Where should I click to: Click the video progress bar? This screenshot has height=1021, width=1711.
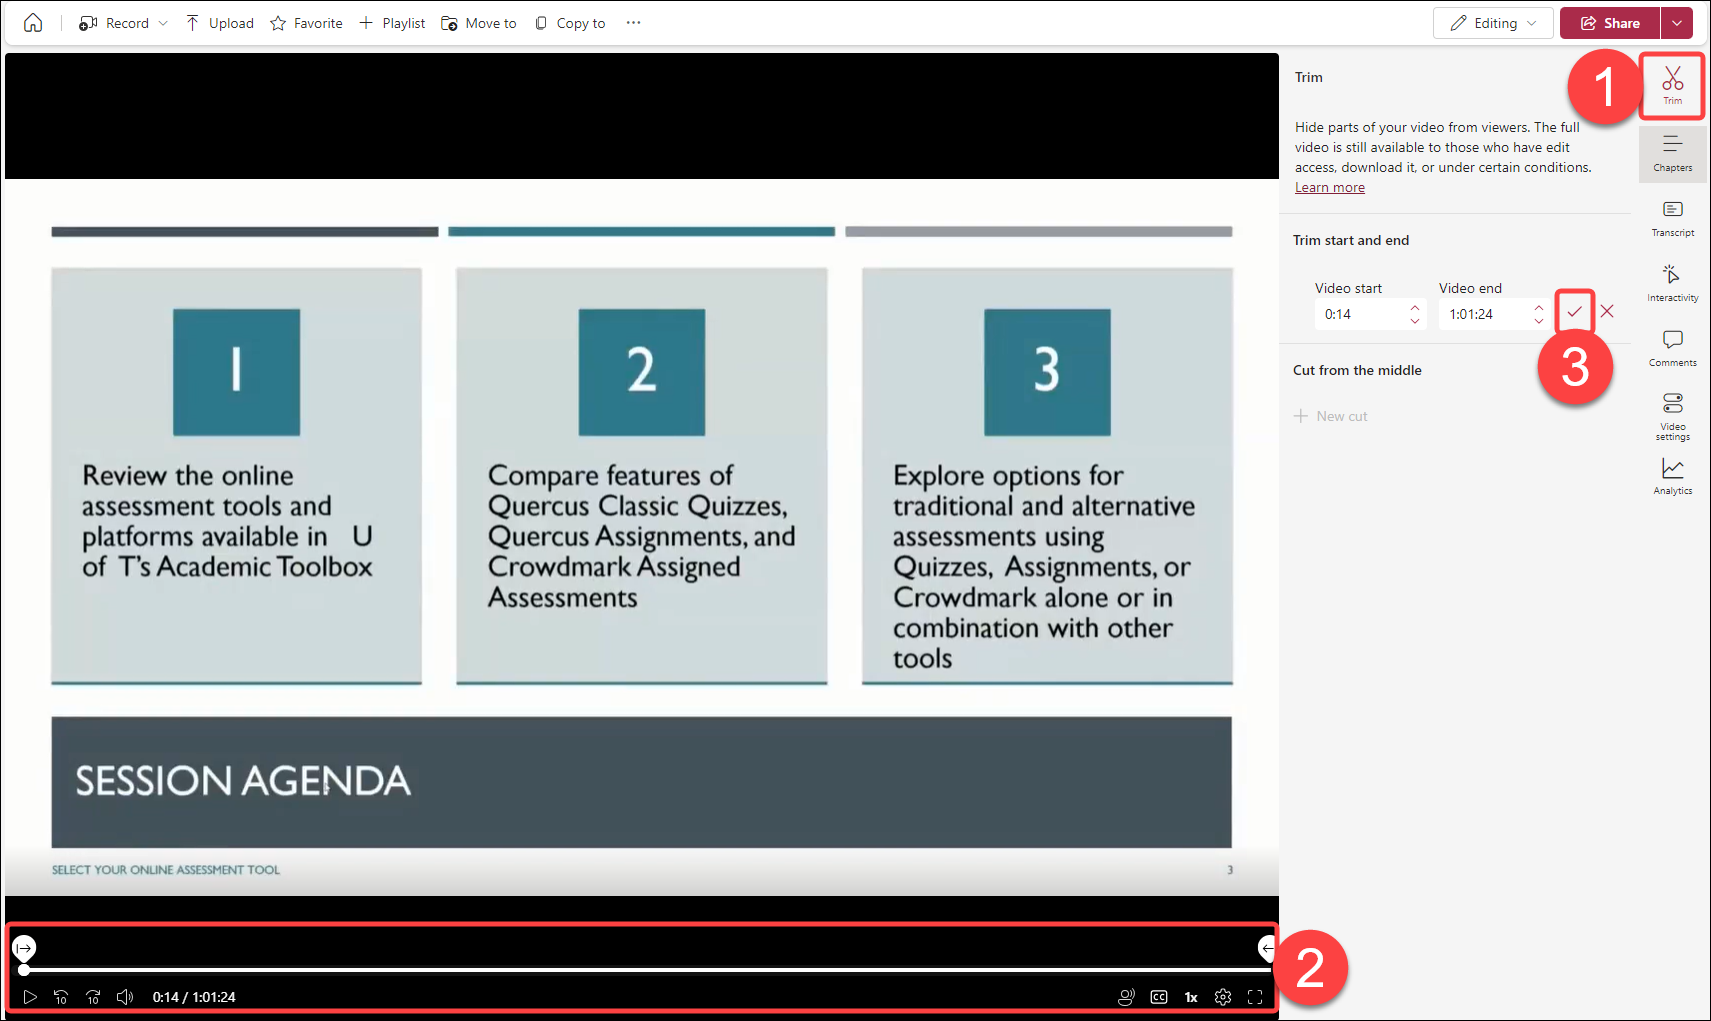pyautogui.click(x=646, y=970)
